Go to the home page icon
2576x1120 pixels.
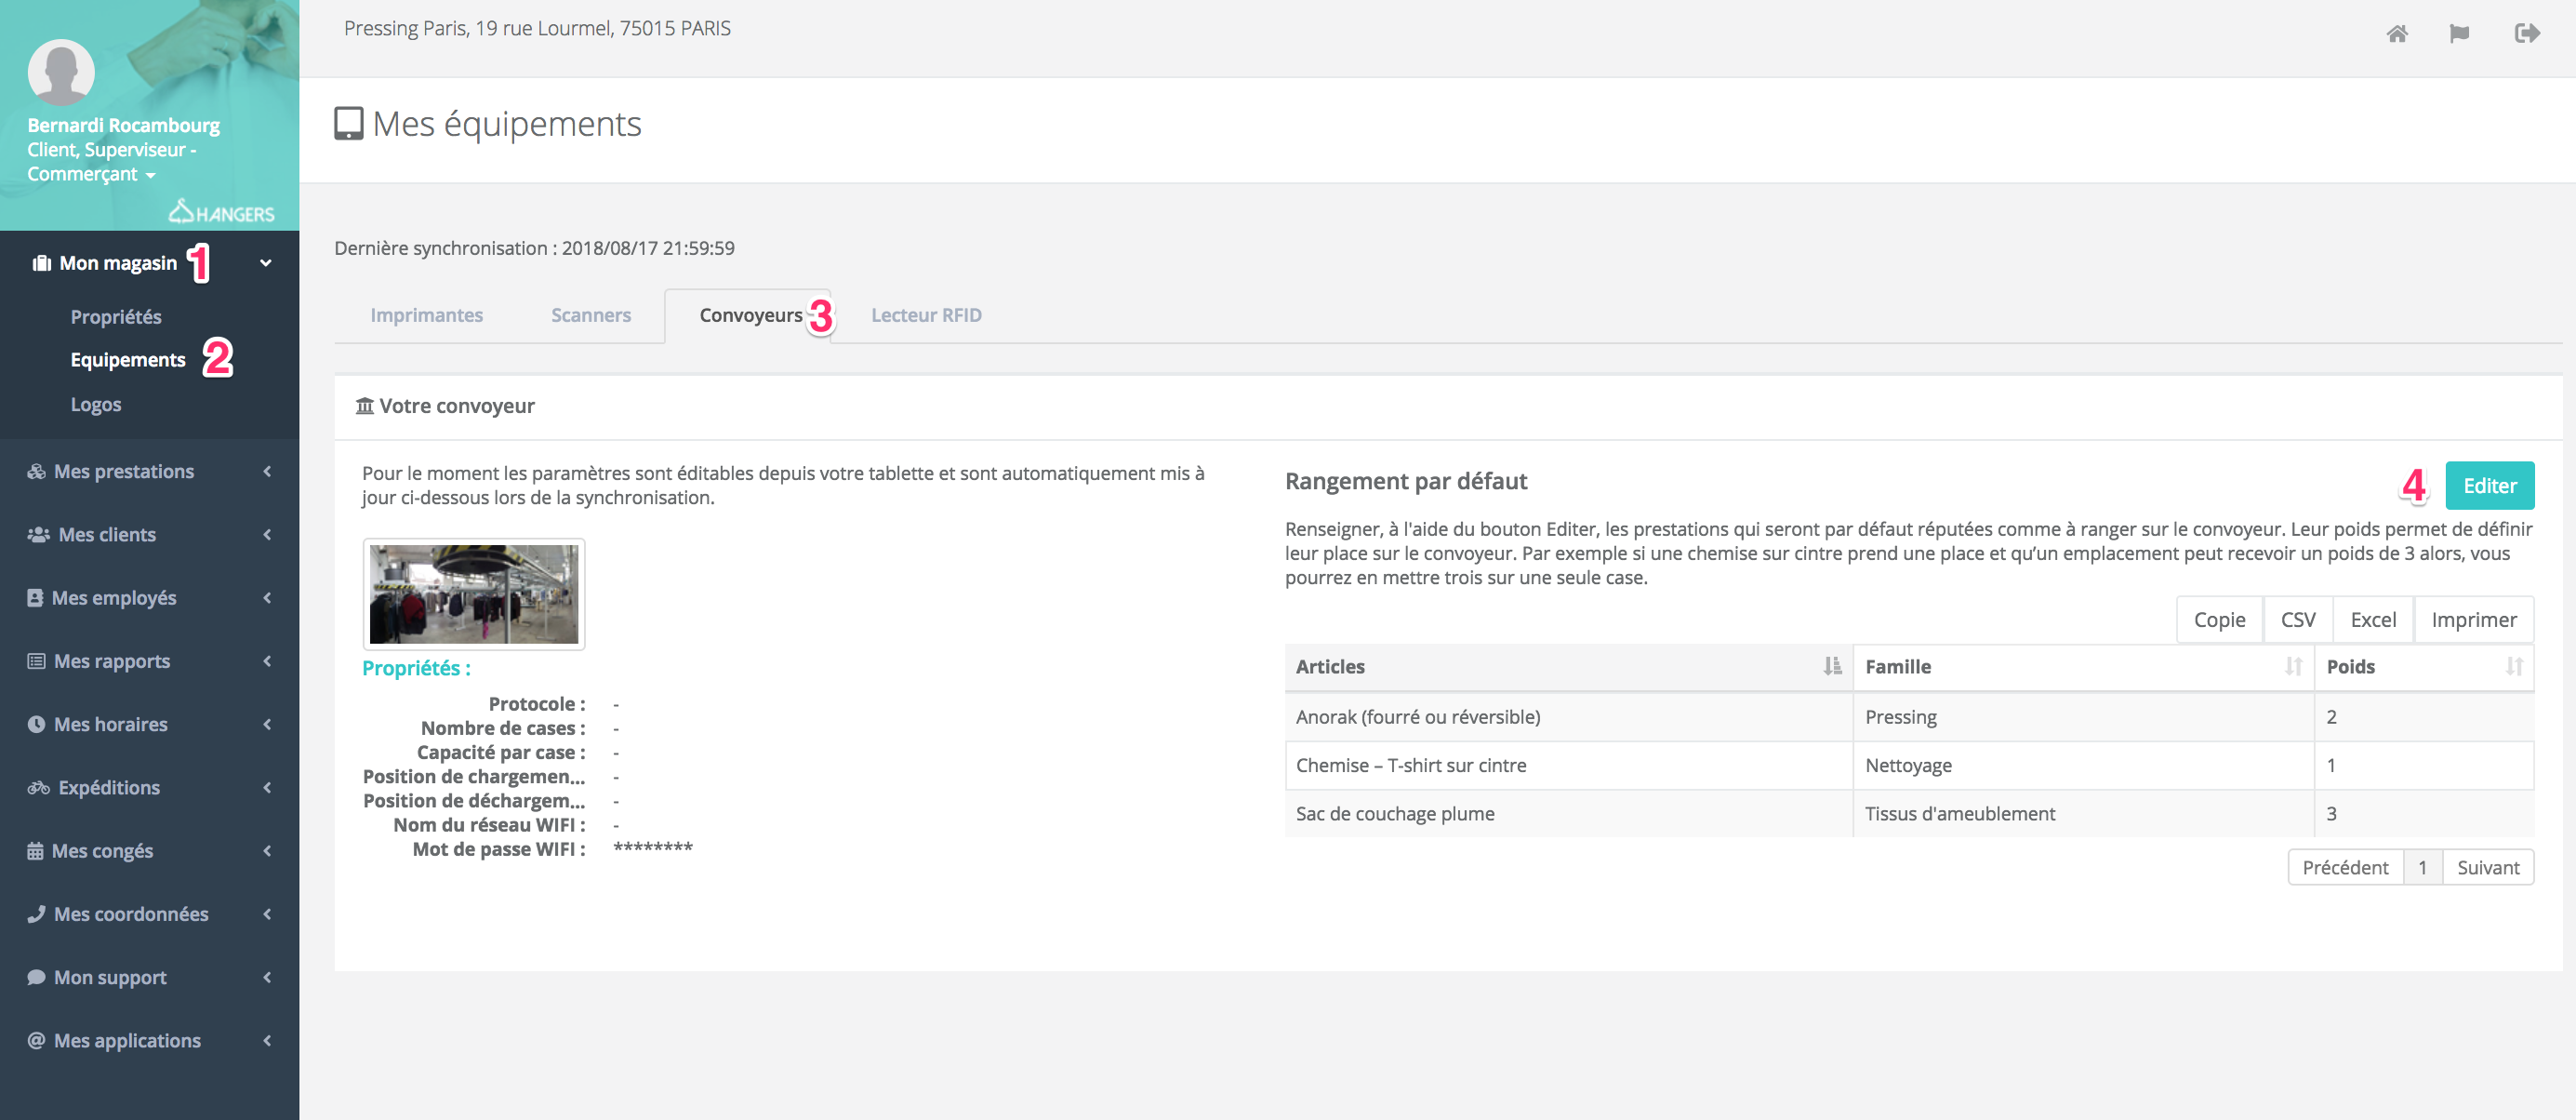pyautogui.click(x=2396, y=34)
